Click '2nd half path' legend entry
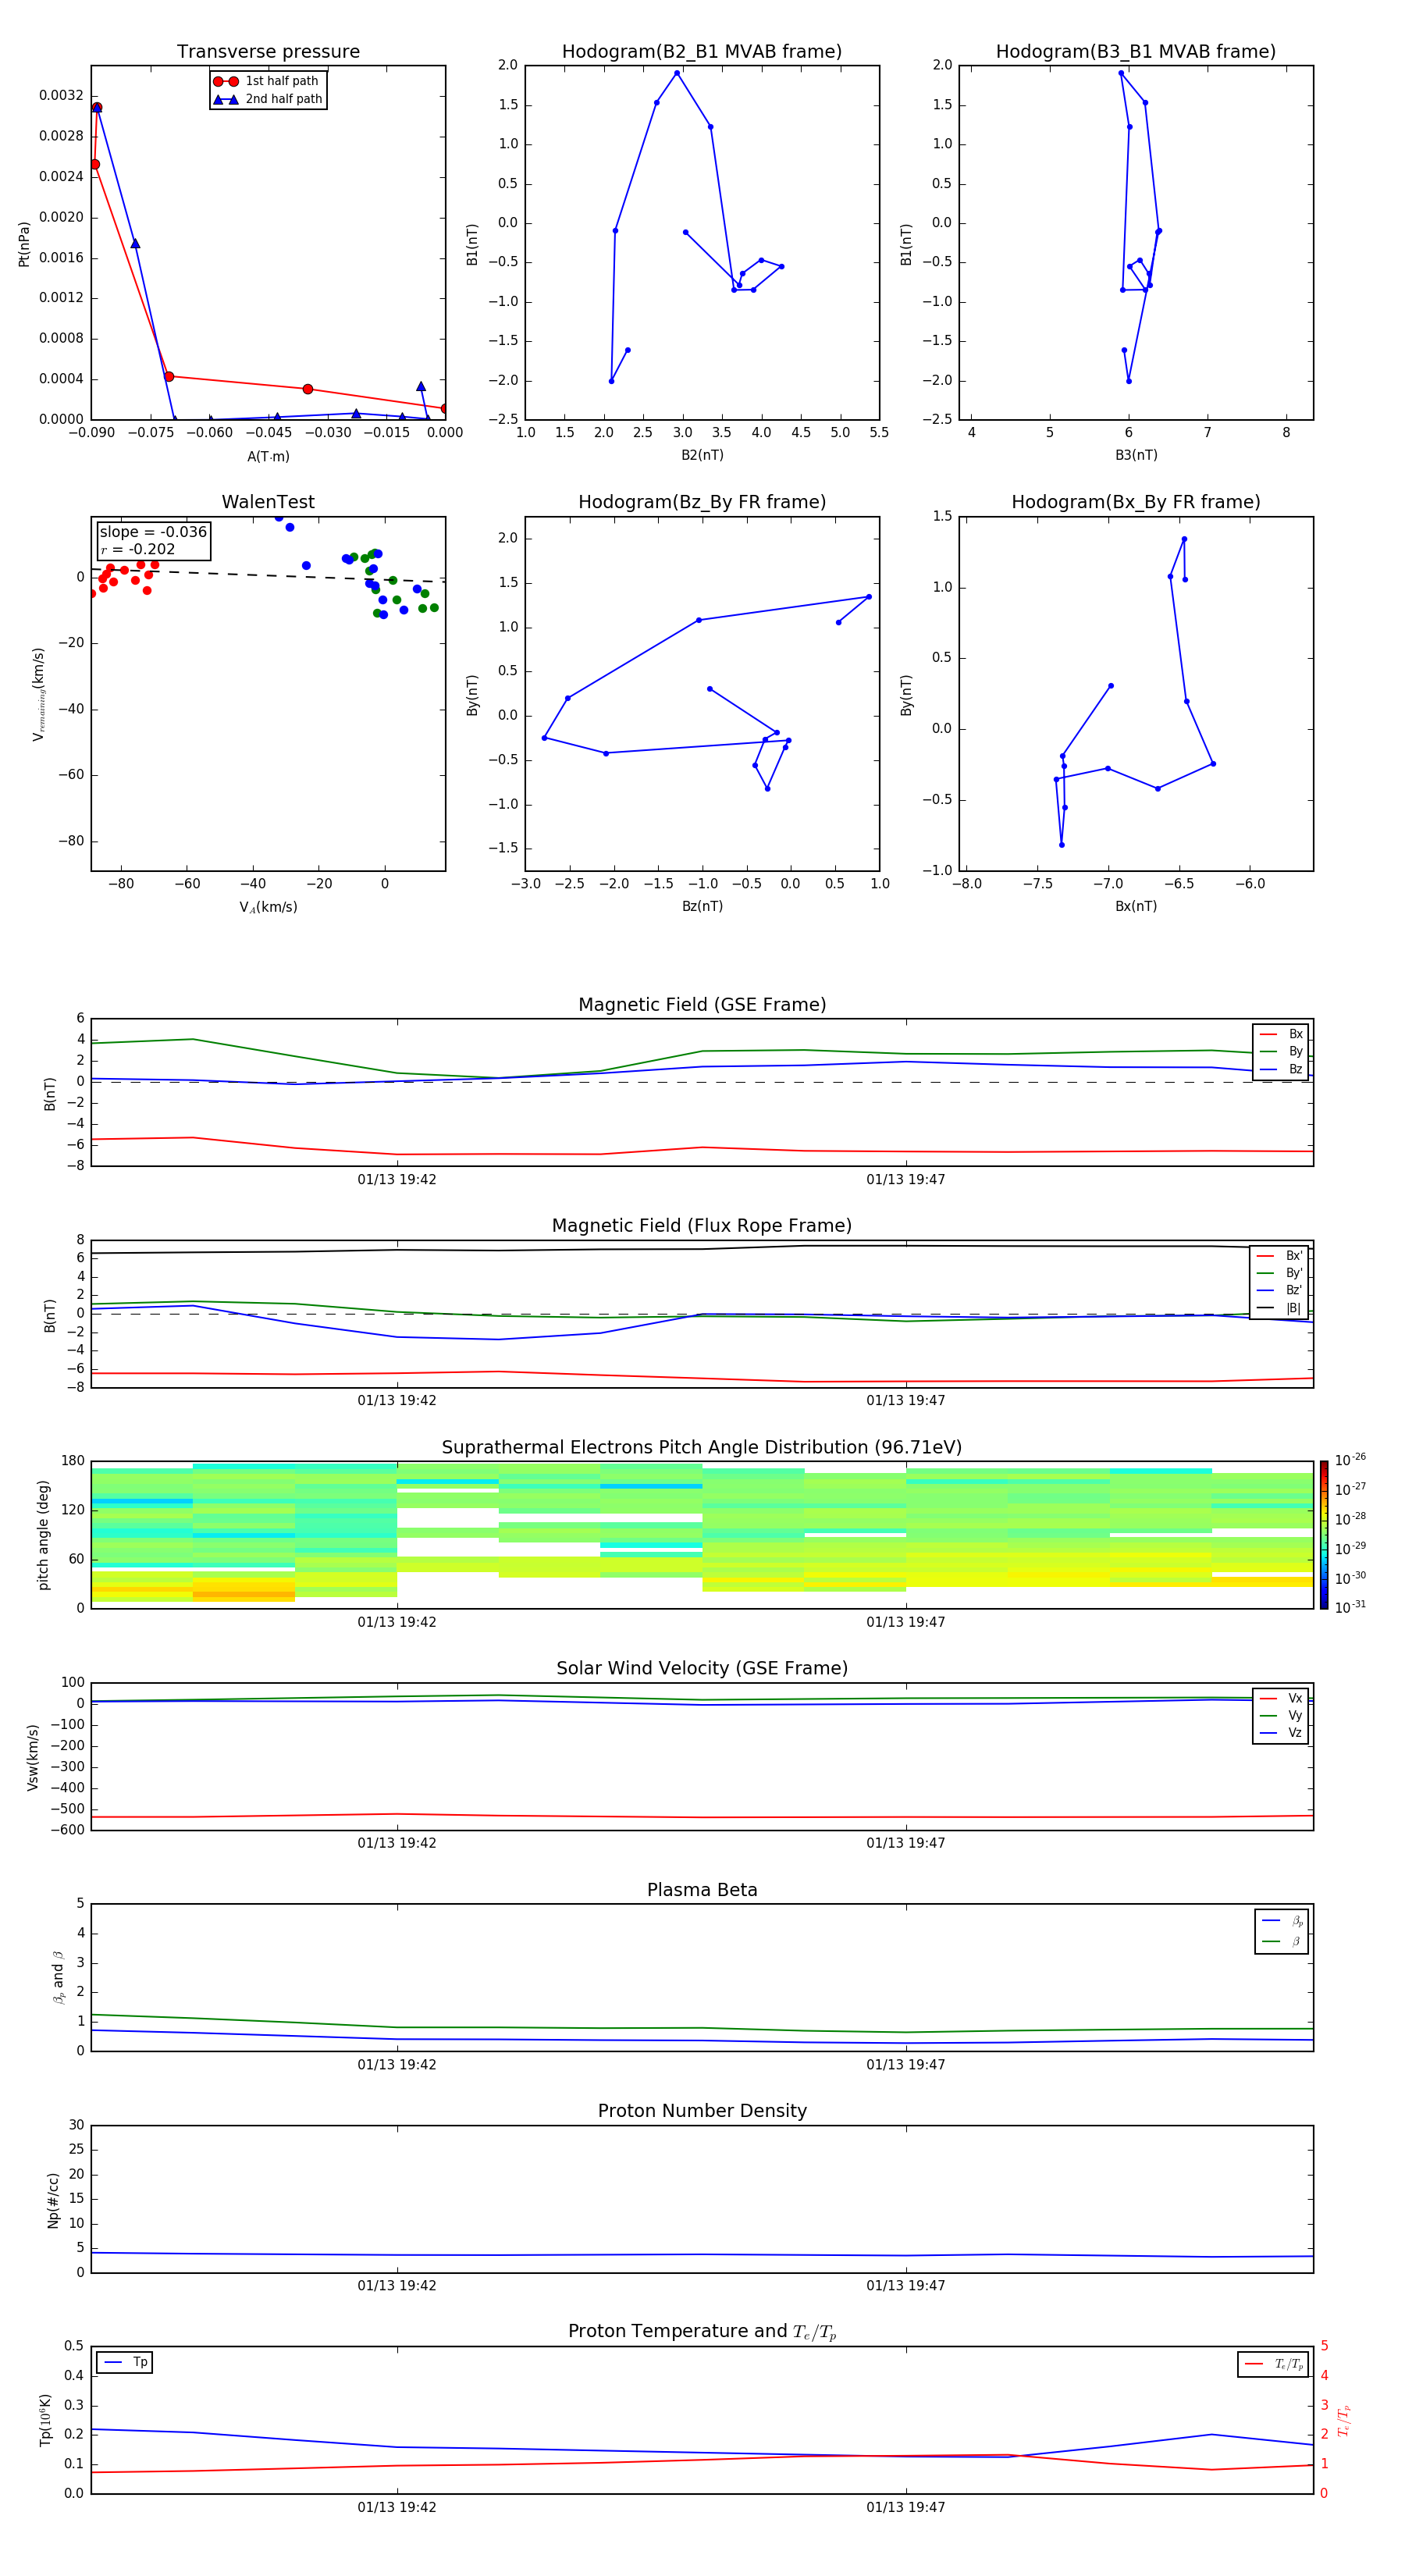 tap(268, 99)
